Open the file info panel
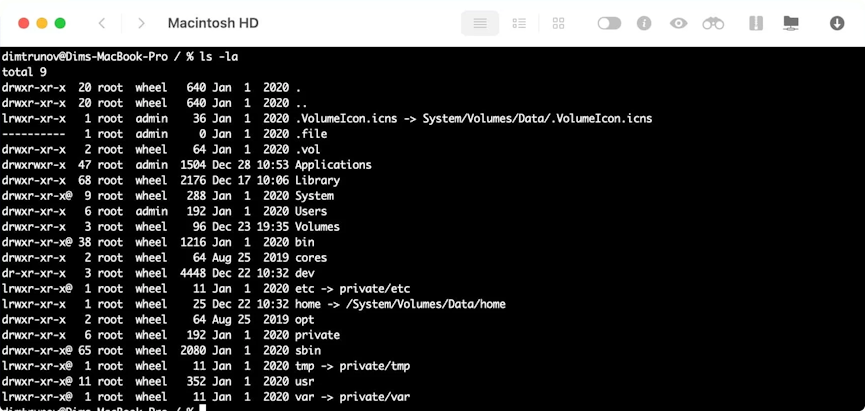Image resolution: width=865 pixels, height=411 pixels. tap(644, 23)
